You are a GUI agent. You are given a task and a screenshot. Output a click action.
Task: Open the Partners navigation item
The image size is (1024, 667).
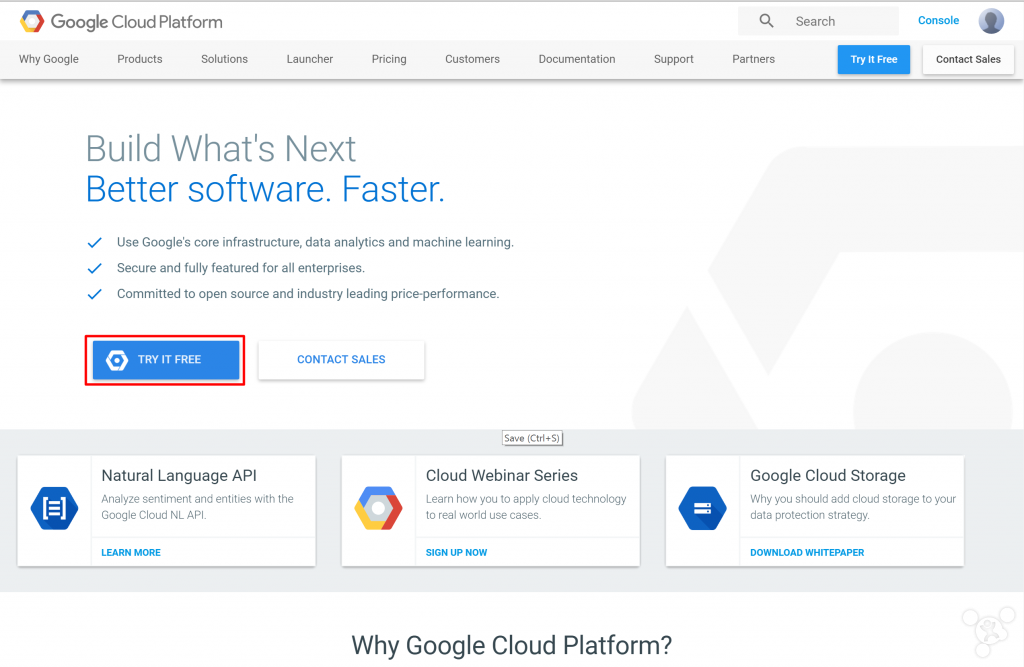pos(754,59)
